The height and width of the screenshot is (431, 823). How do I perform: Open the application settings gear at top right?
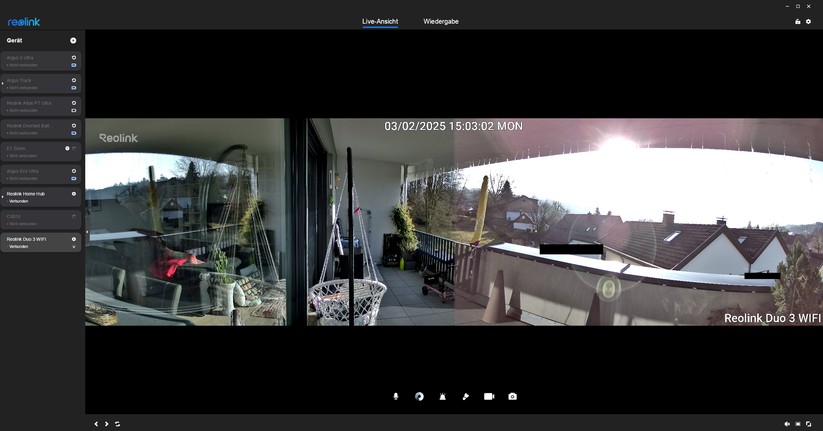[x=808, y=22]
